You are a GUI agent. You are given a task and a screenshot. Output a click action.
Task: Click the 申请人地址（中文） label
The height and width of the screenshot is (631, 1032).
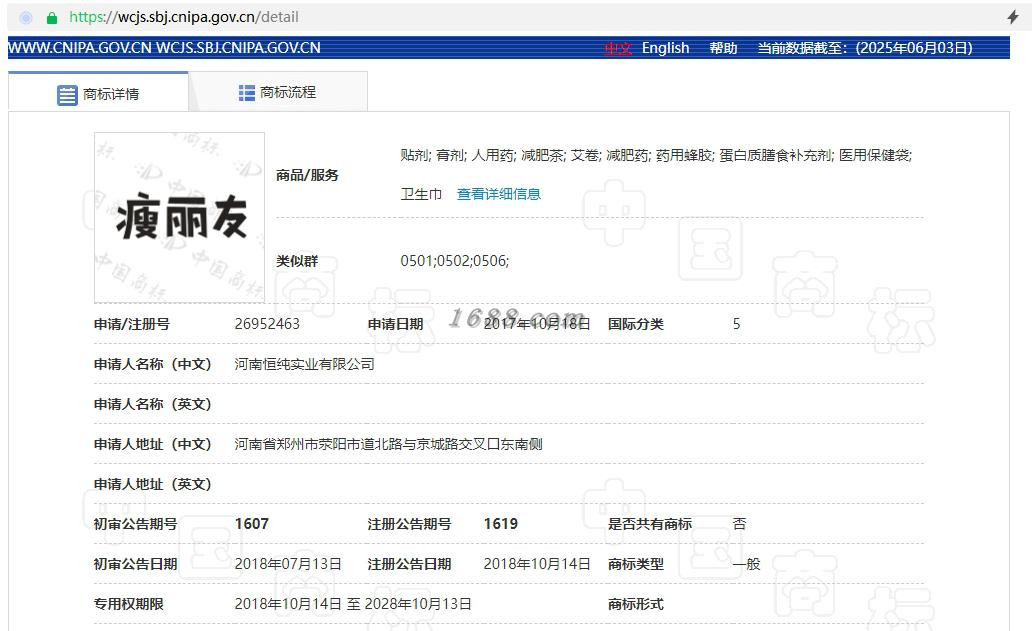[x=153, y=444]
